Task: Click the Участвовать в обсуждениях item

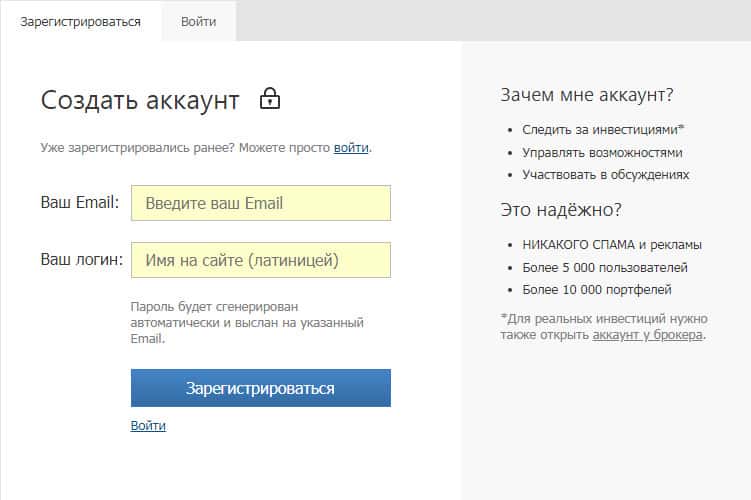Action: coord(605,174)
